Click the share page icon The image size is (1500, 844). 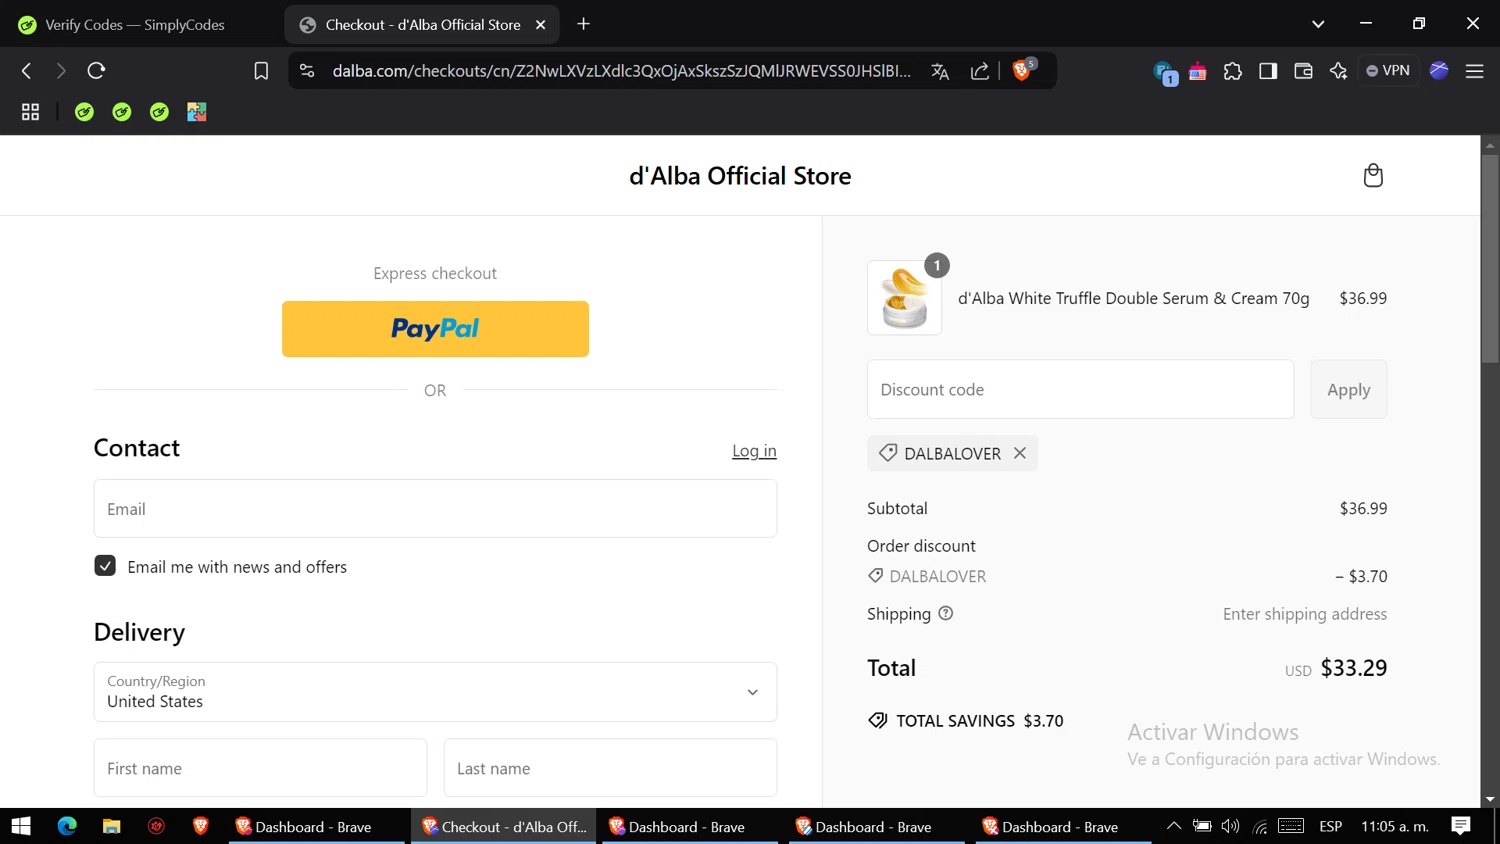tap(980, 71)
